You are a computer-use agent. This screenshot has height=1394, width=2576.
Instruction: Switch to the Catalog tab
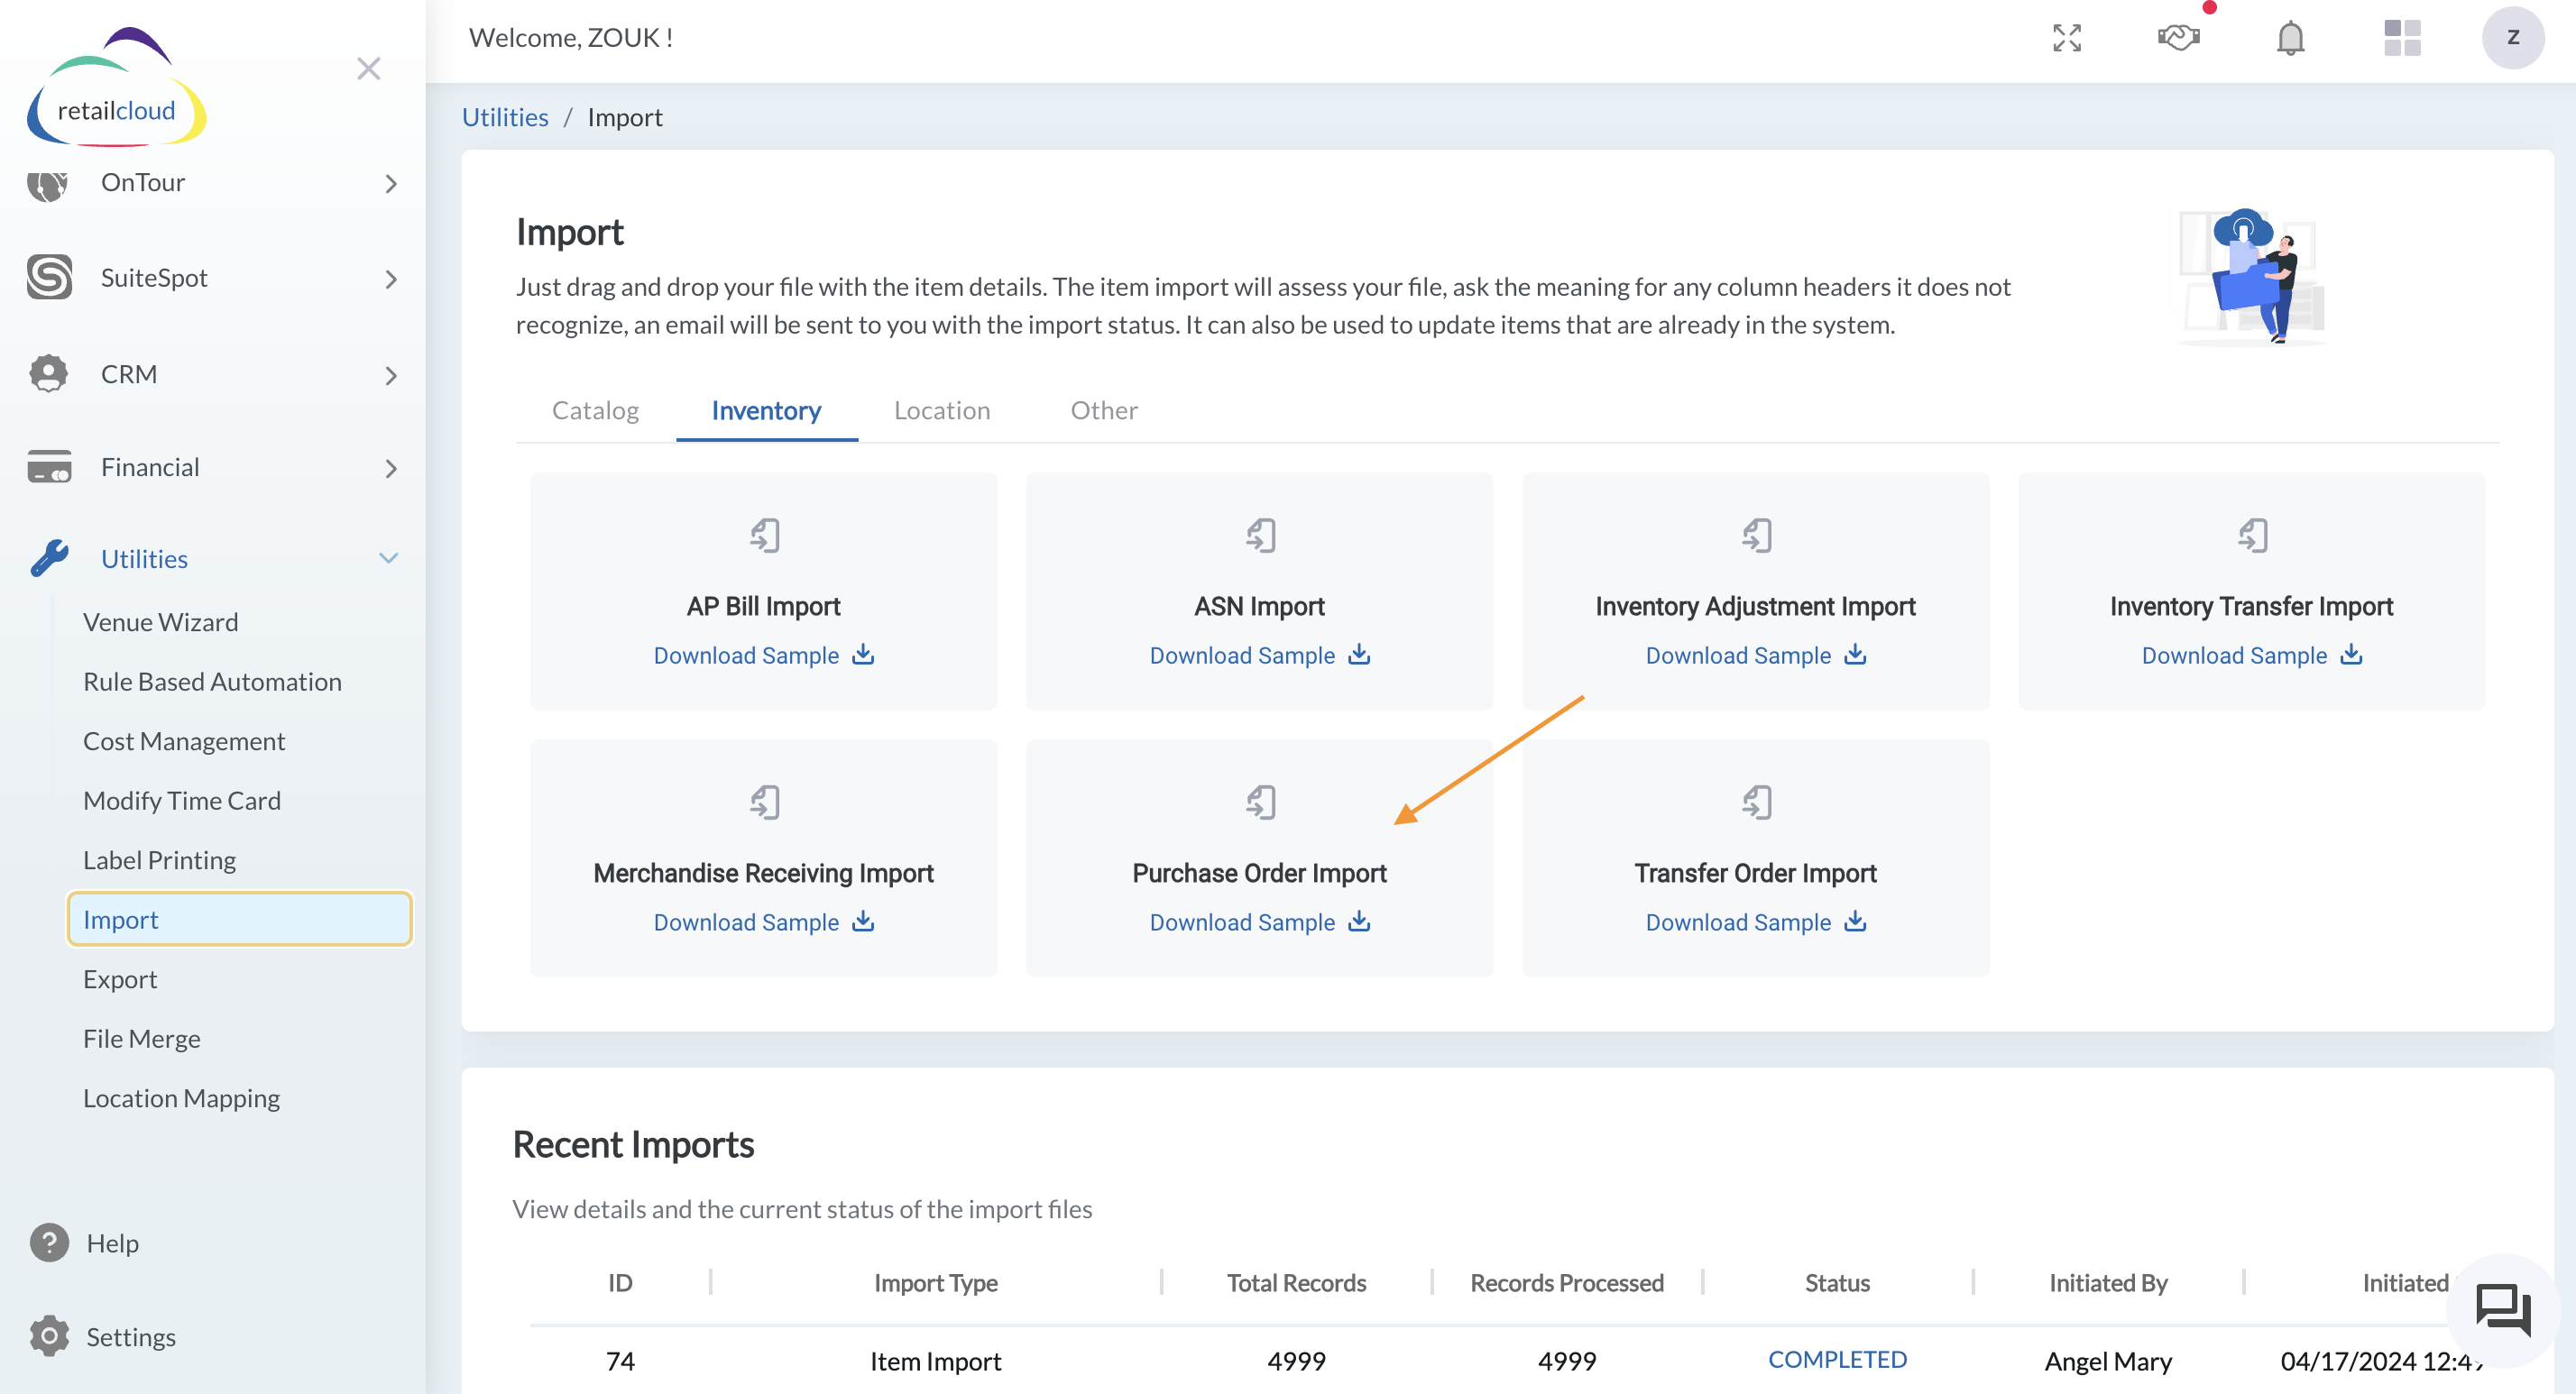click(595, 410)
